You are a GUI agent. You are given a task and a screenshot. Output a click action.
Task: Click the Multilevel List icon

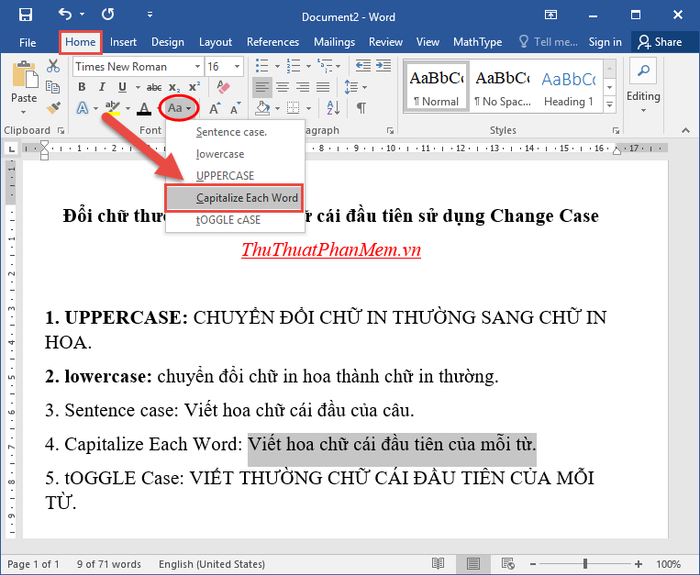point(325,66)
